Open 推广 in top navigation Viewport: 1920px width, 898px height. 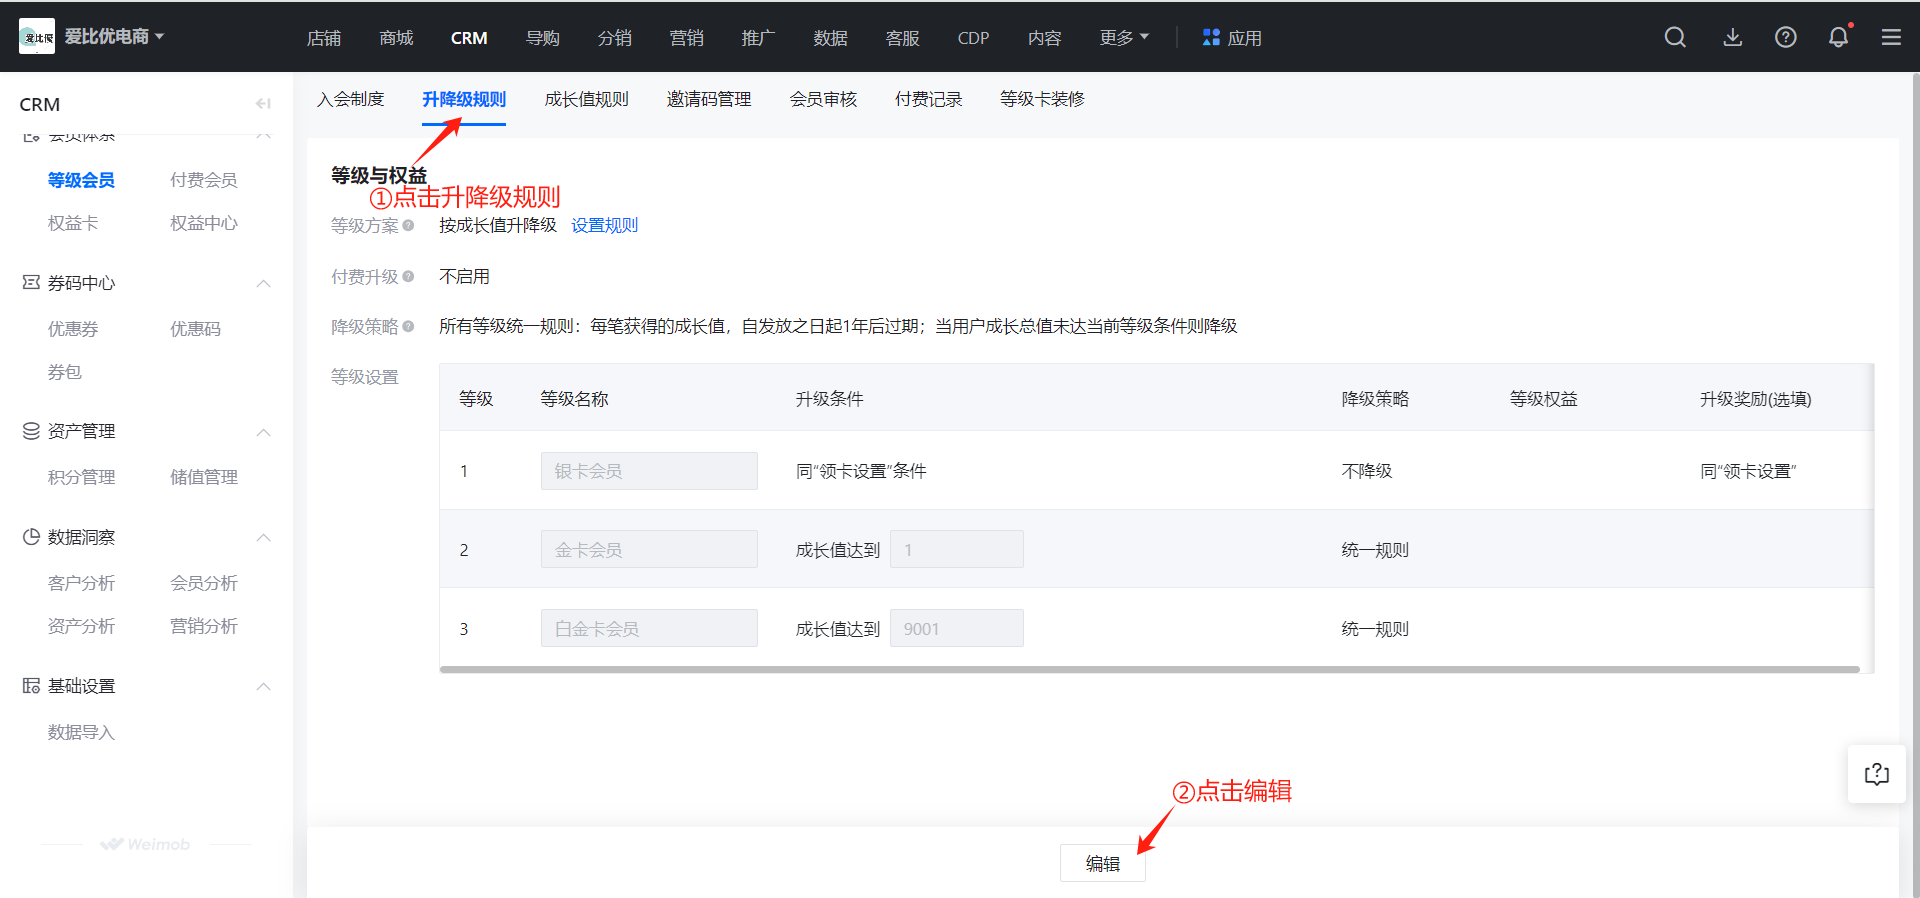pyautogui.click(x=758, y=38)
